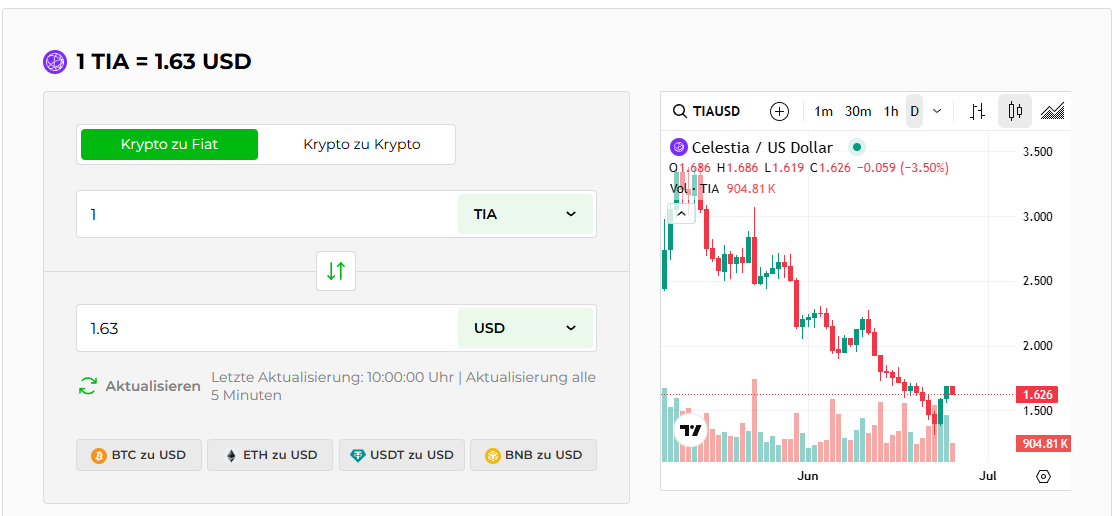Swap the TIA and USD currencies
Screen dimensions: 1113x516
(x=336, y=271)
